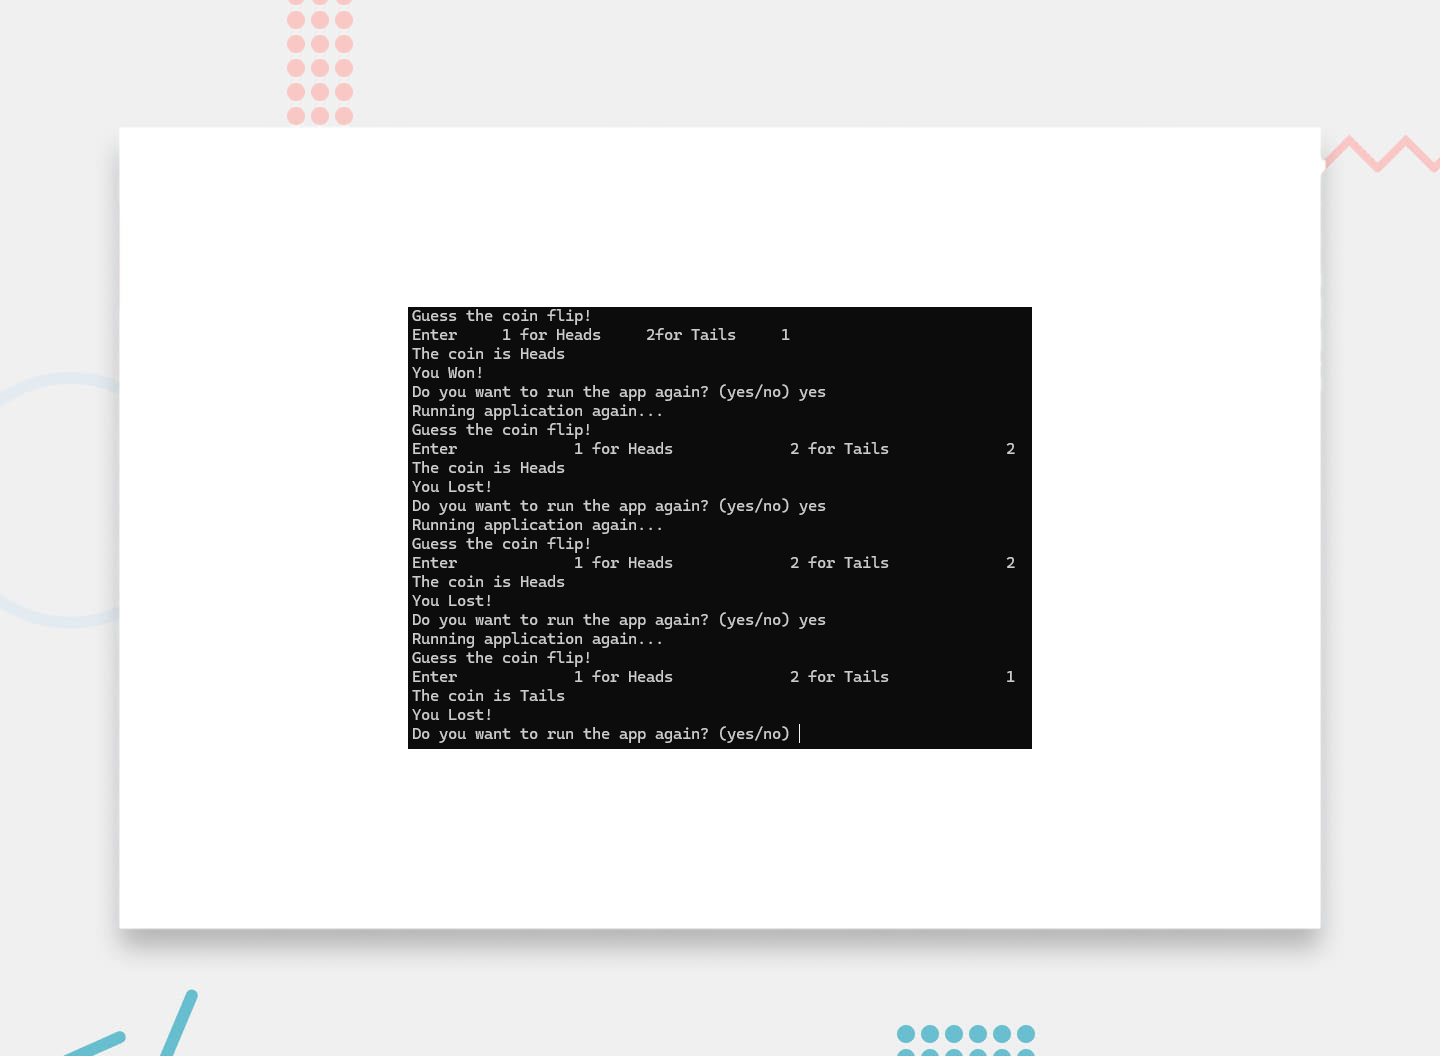Click the first "The coin is Heads" line
The width and height of the screenshot is (1440, 1056).
488,354
